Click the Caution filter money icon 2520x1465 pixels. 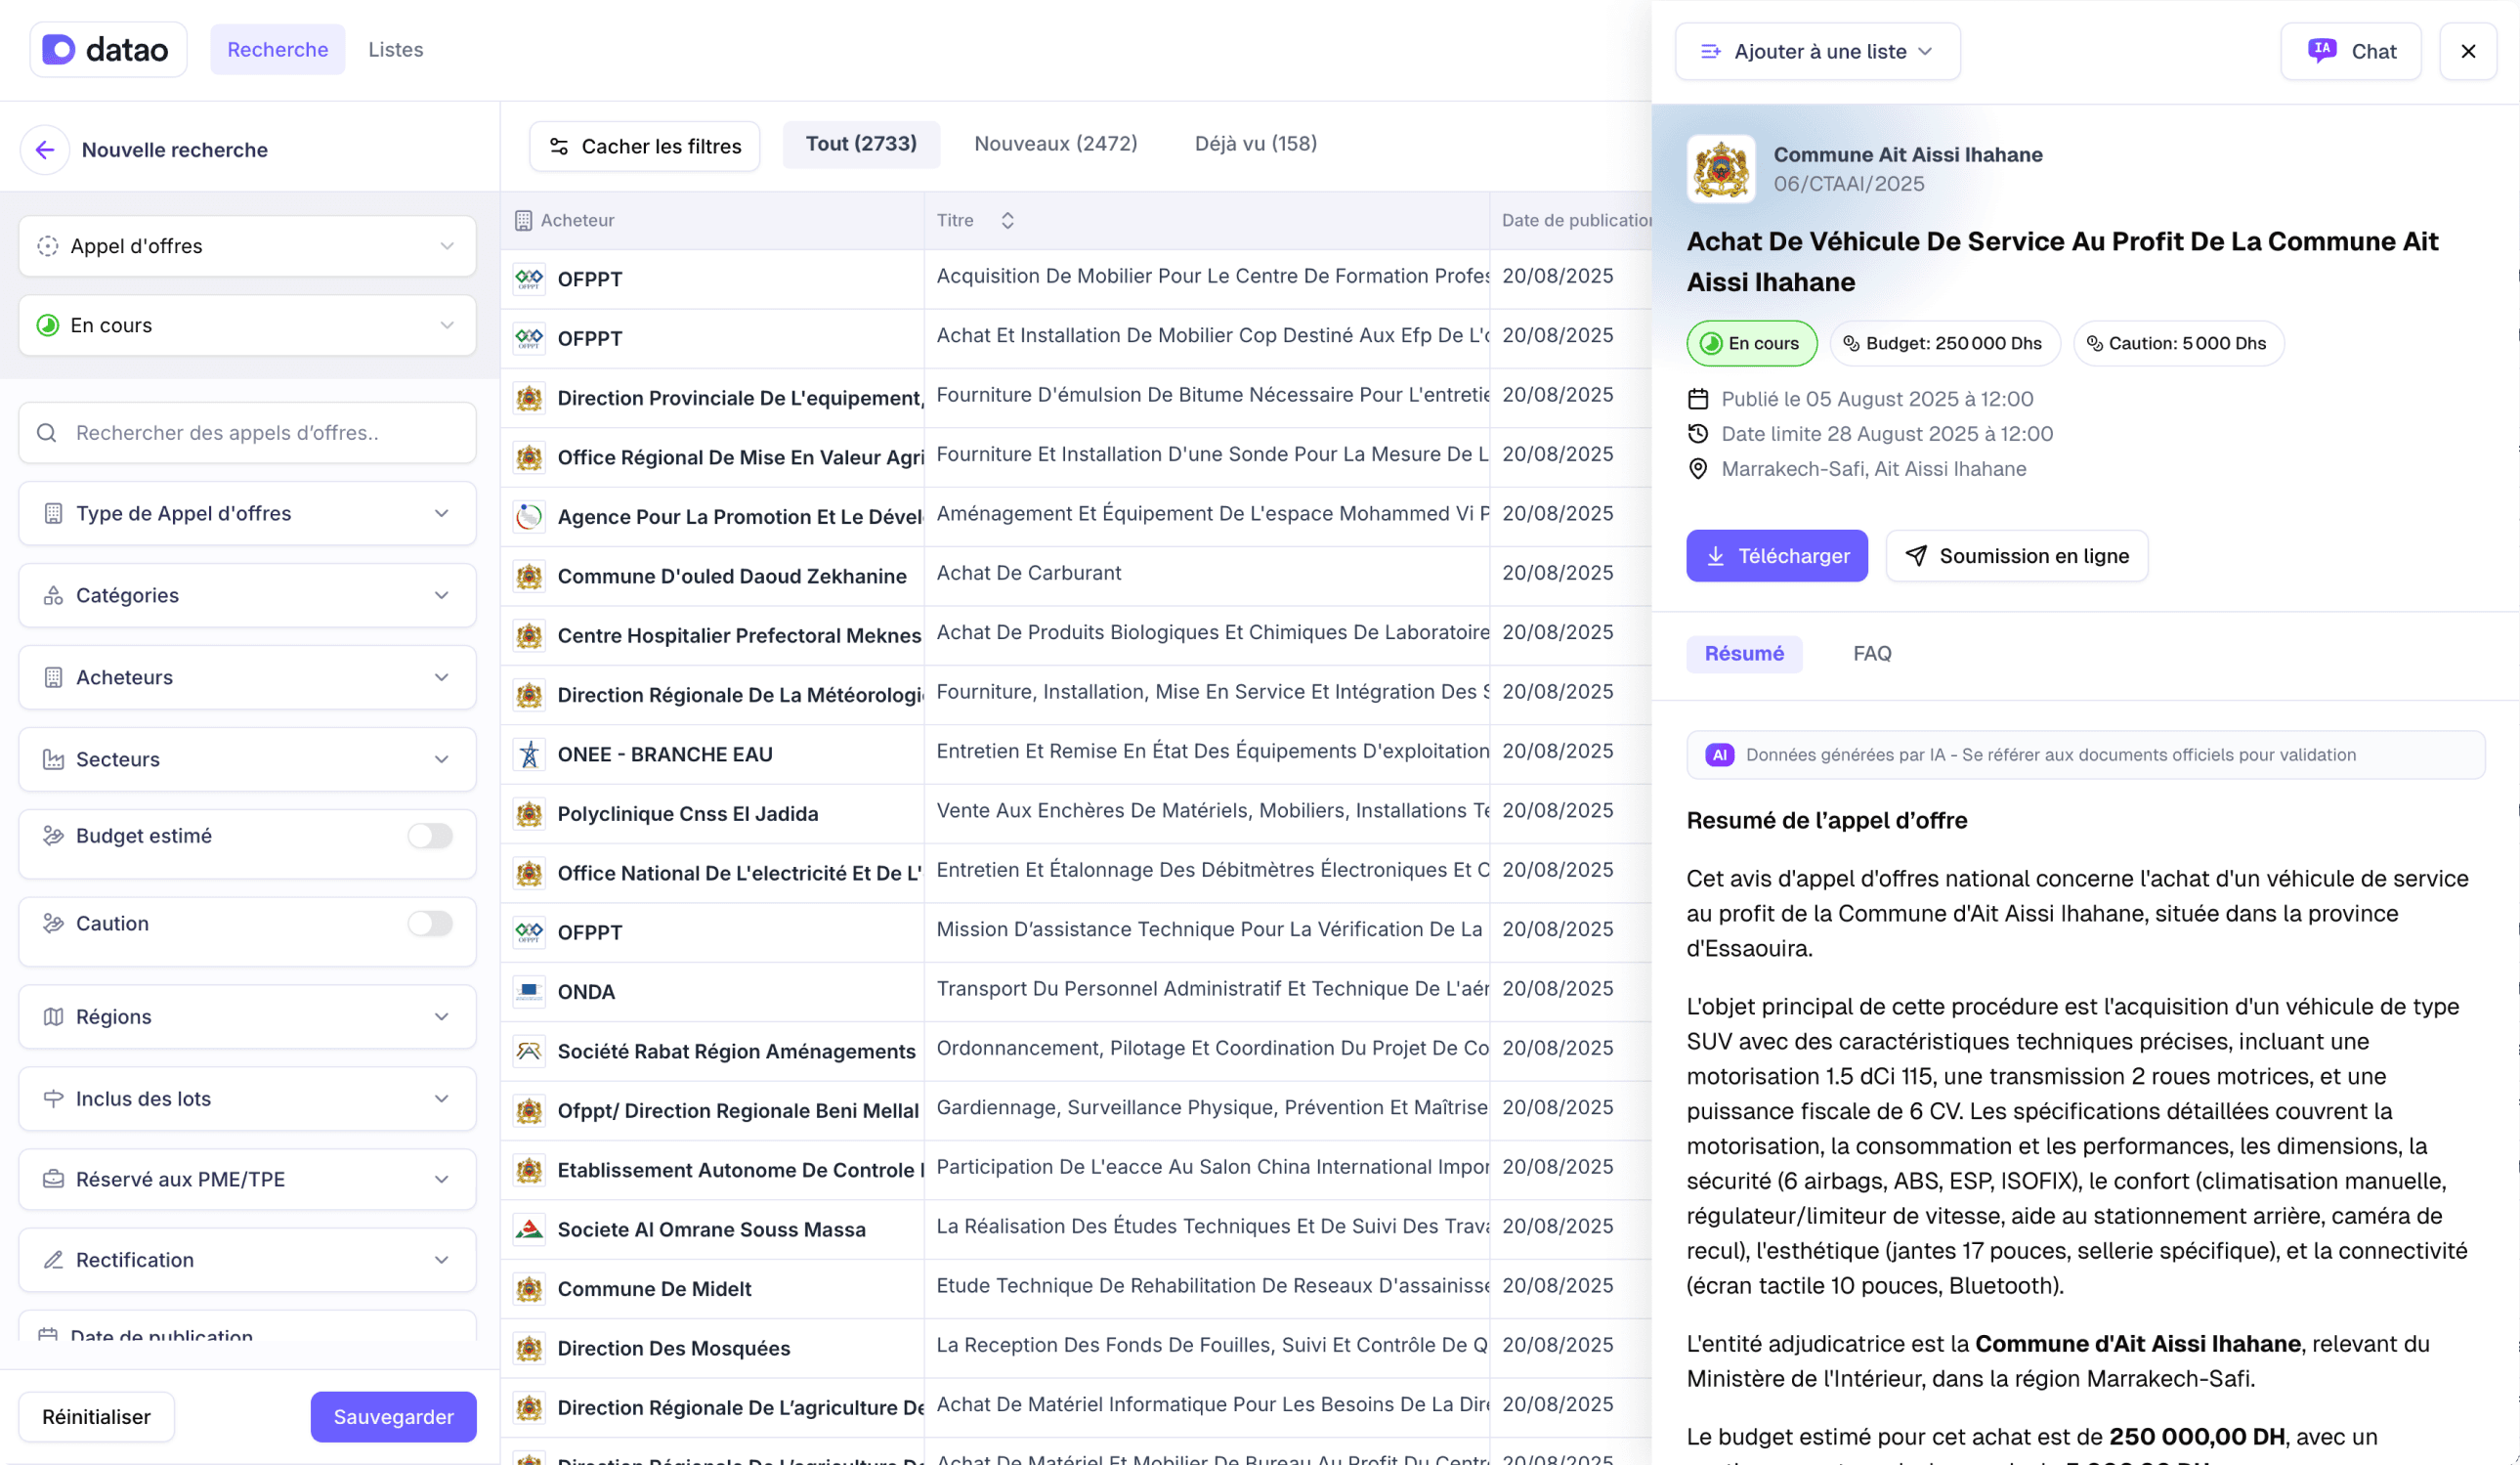54,923
